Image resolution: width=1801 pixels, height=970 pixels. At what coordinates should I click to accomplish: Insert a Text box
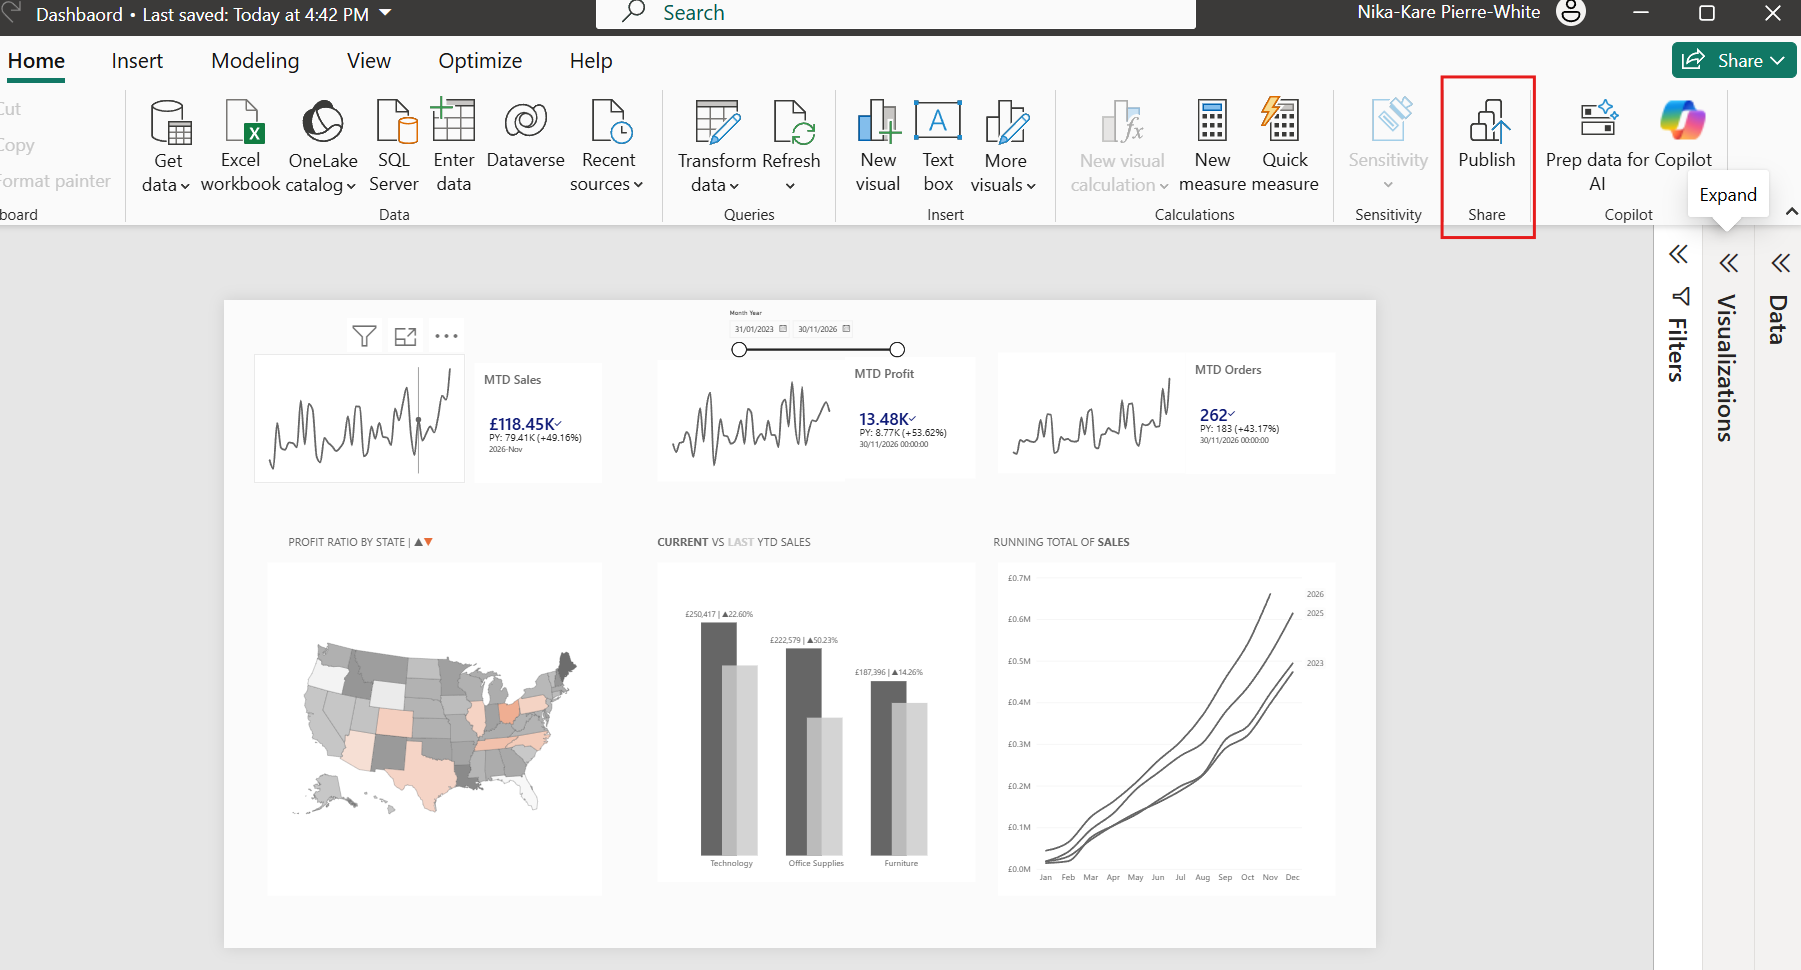(x=938, y=146)
